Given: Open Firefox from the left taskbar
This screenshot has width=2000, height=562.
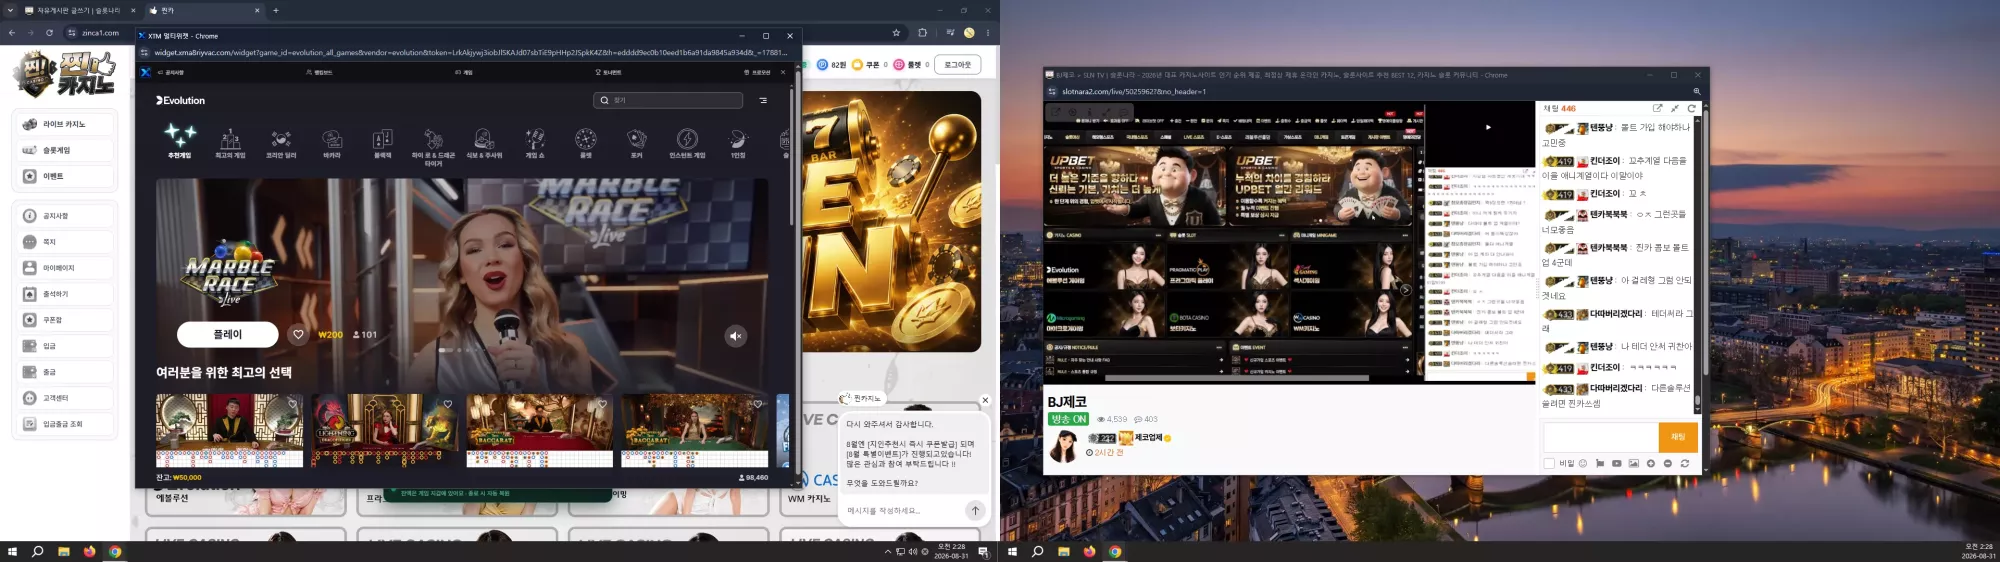Looking at the screenshot, I should pos(89,551).
